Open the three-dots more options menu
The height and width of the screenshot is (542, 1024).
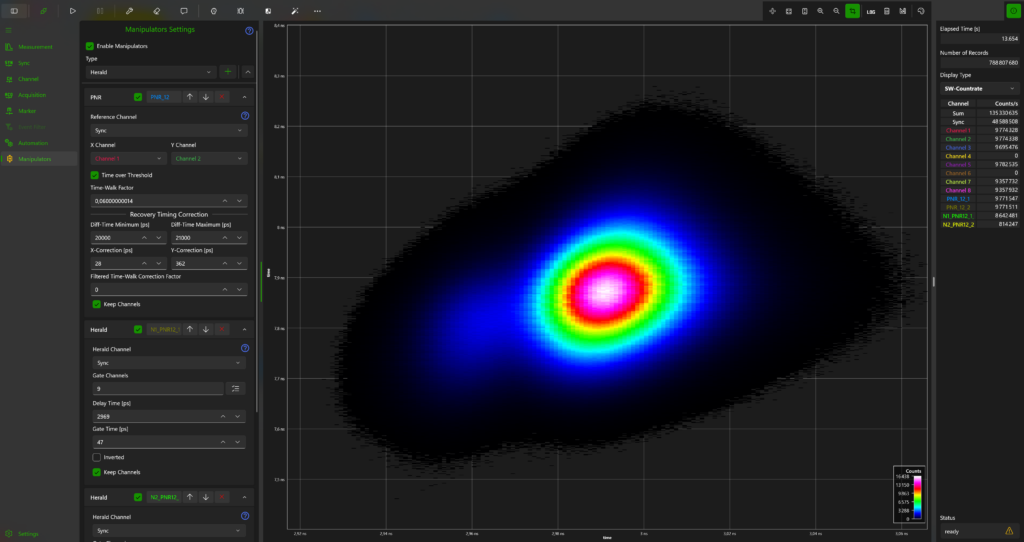coord(317,11)
